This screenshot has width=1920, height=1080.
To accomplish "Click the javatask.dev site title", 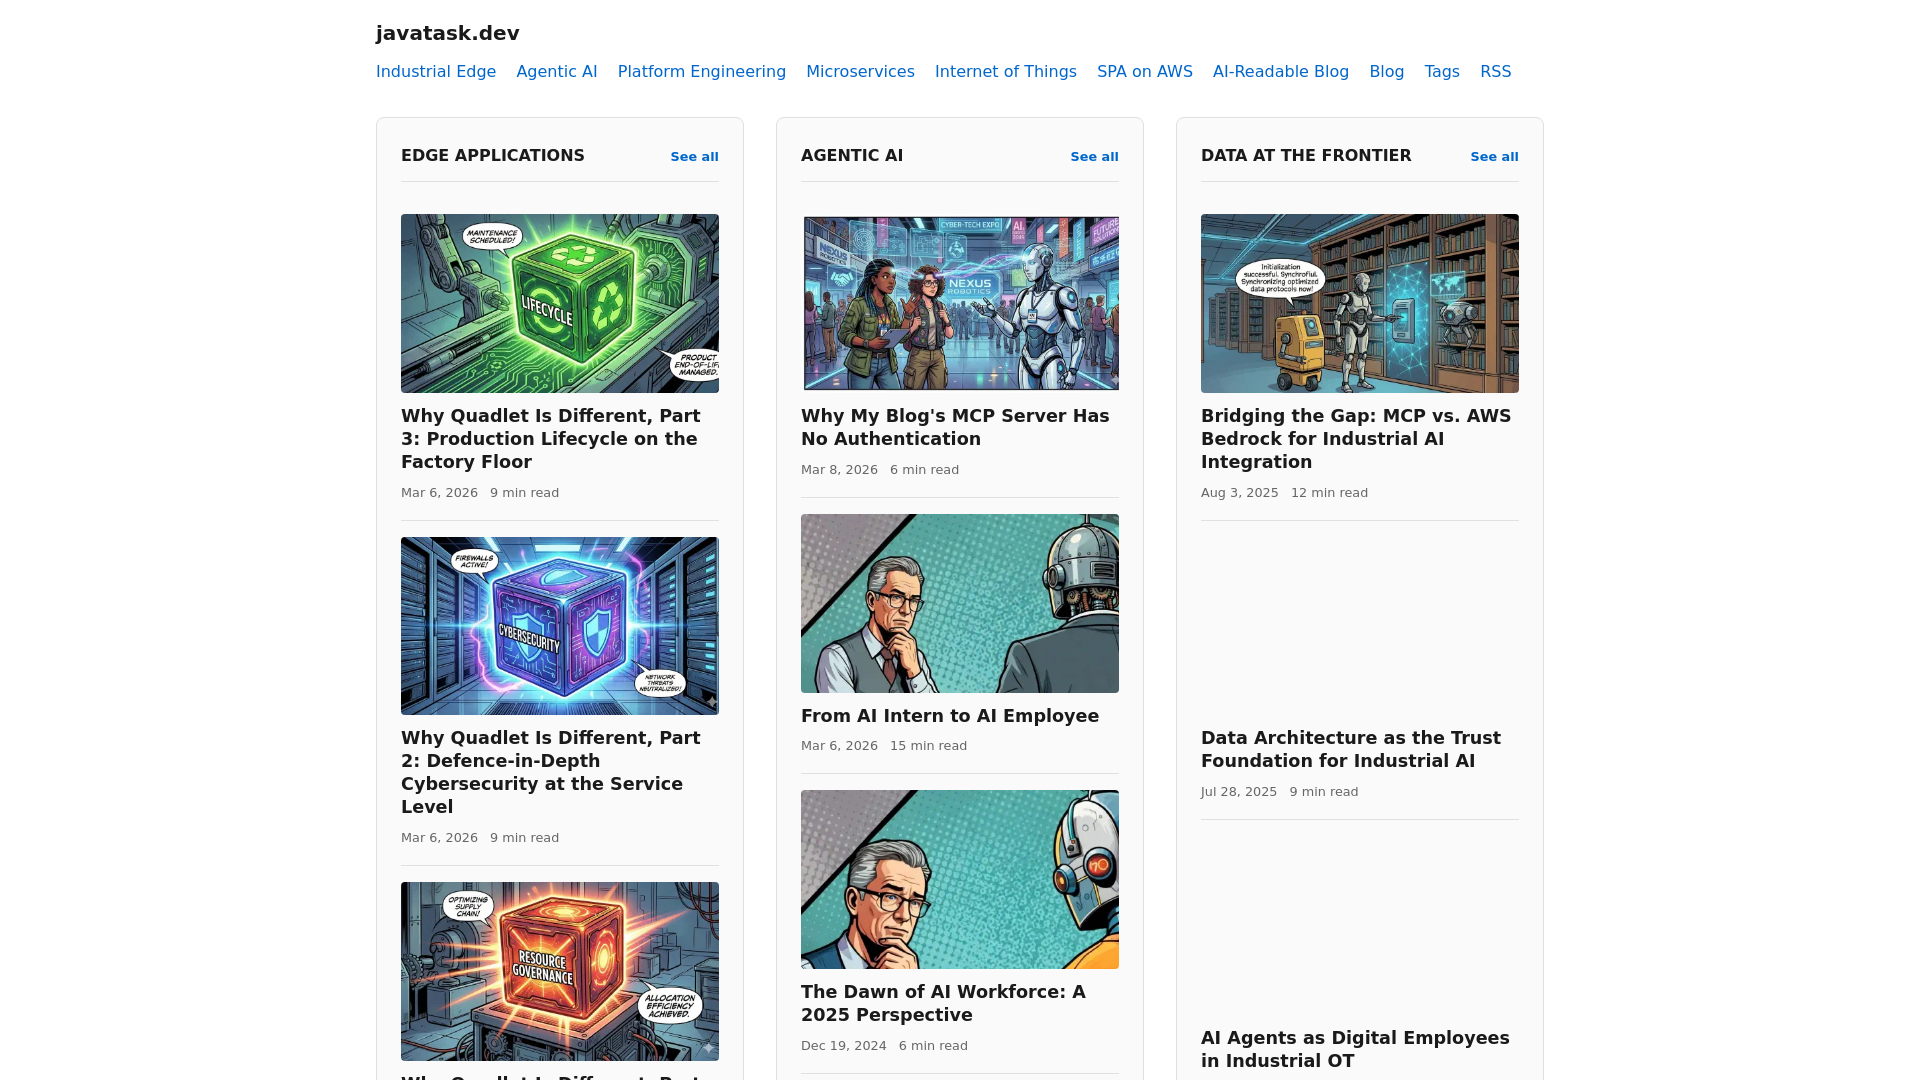I will tap(447, 33).
